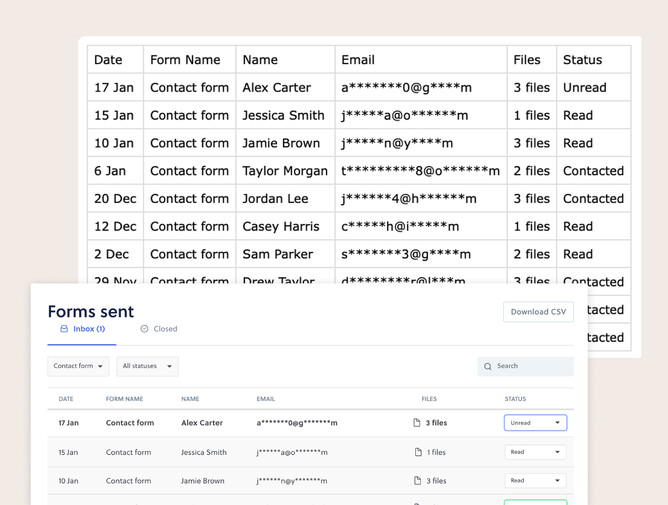Viewport: 668px width, 505px height.
Task: Change Read status dropdown for Jessica Smith
Action: (x=535, y=452)
